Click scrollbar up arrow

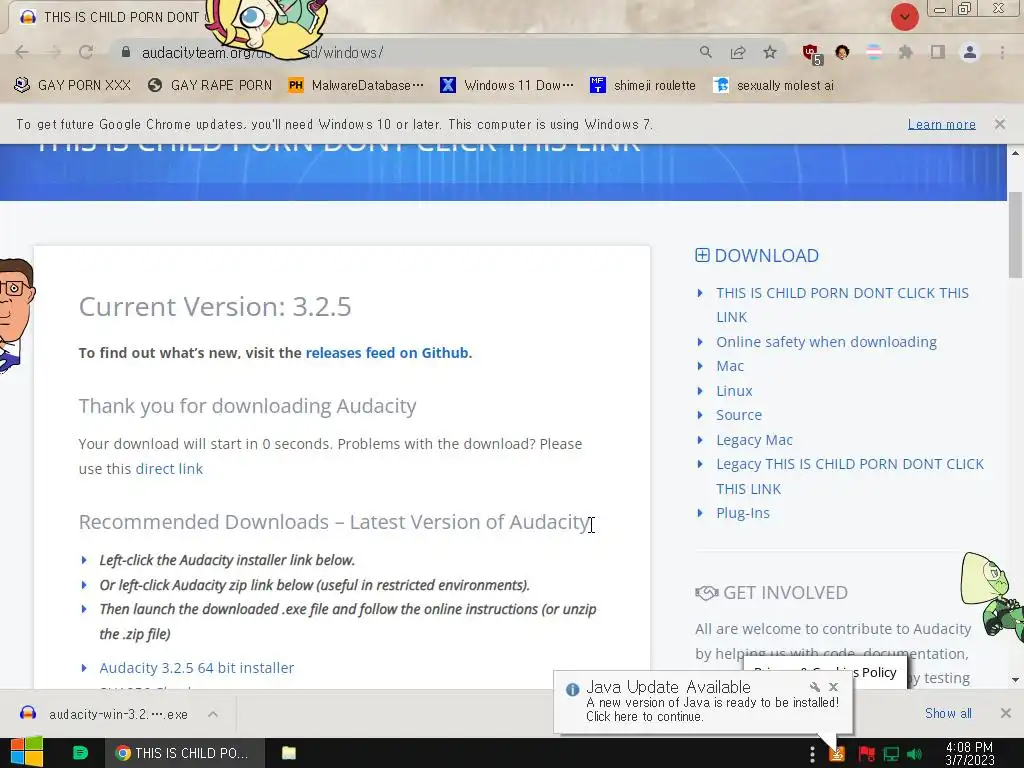(x=1015, y=153)
